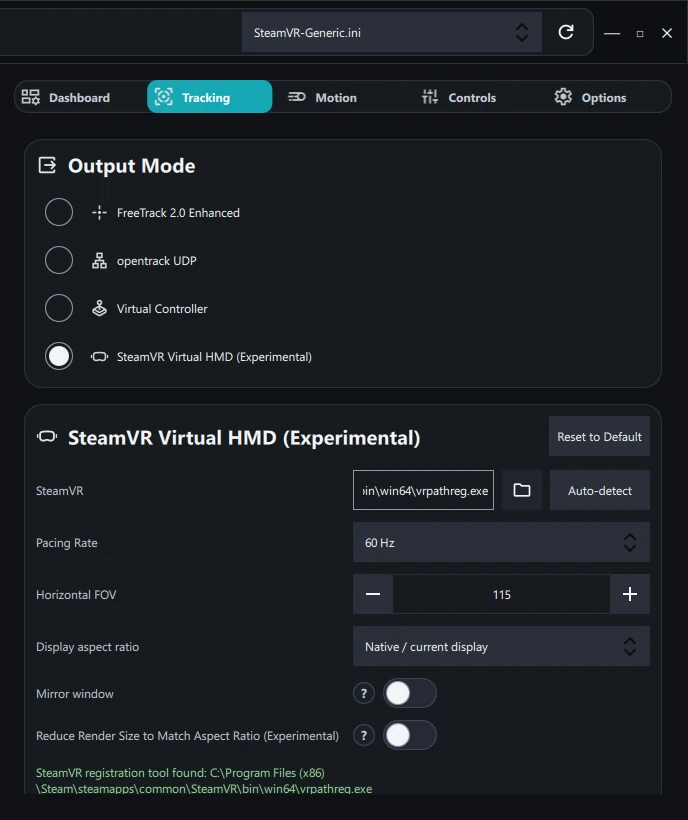Click the Horizontal FOV value 115

click(x=501, y=594)
